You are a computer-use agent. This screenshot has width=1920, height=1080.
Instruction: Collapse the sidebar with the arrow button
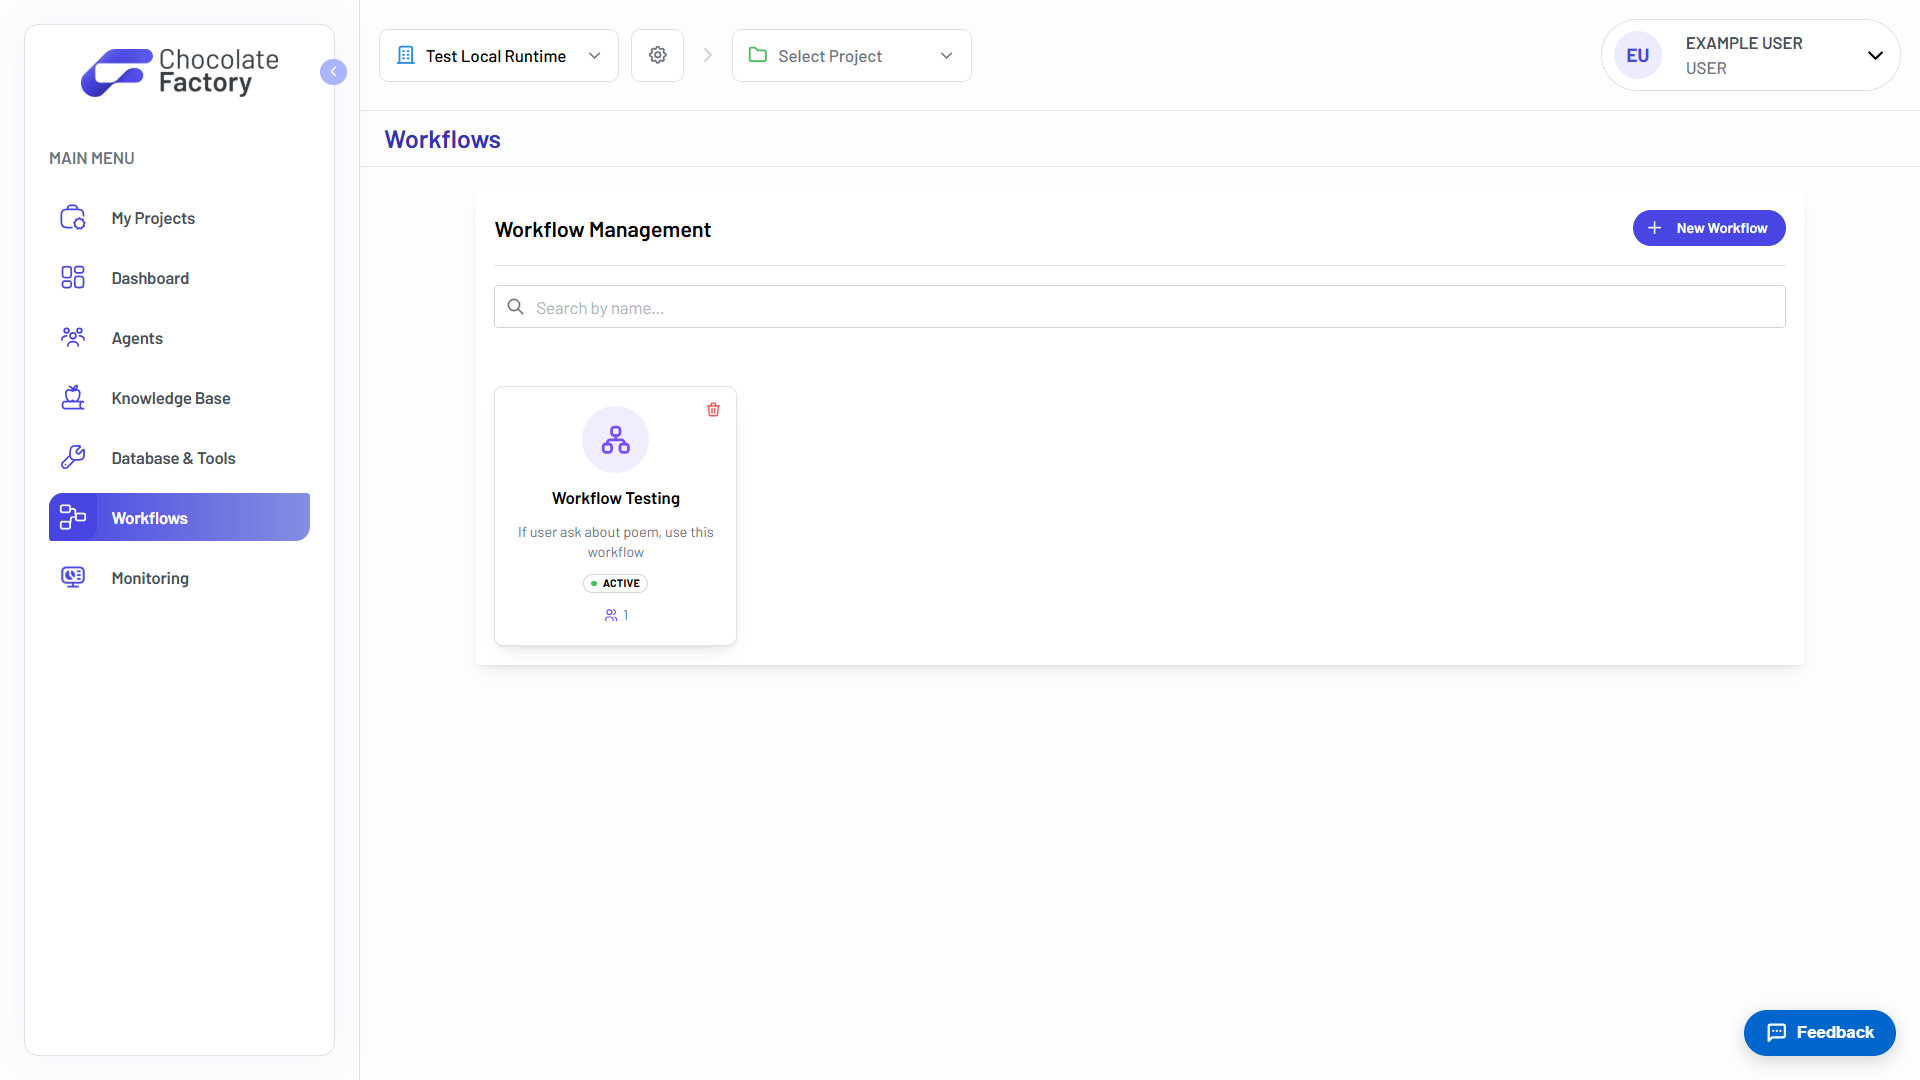(x=333, y=72)
